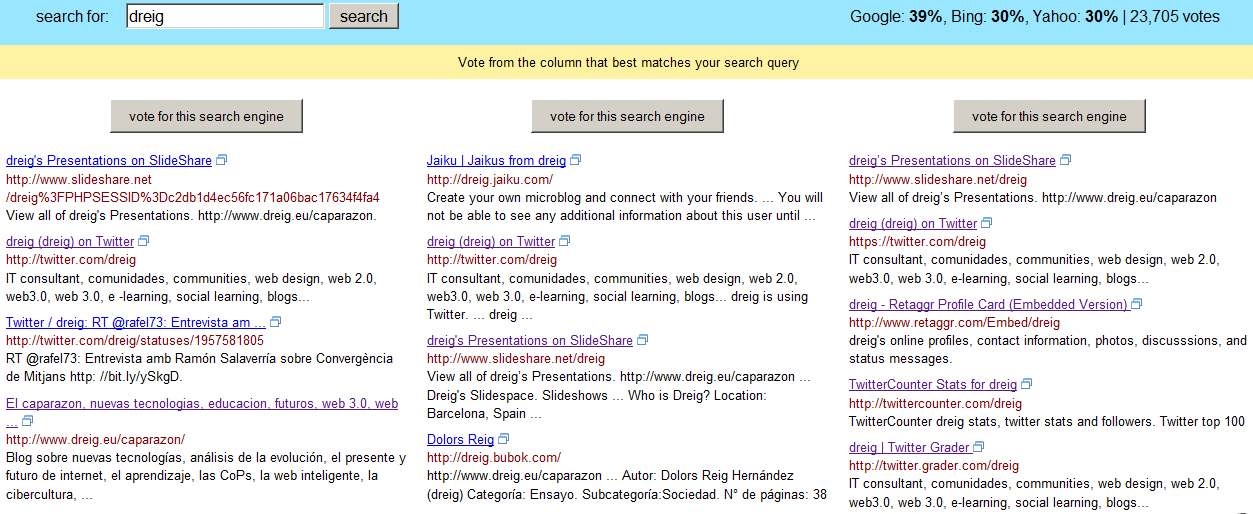Viewport: 1253px width, 514px height.
Task: Click URL http://www.slideshare.net/dreig in middle column
Action: (x=516, y=358)
